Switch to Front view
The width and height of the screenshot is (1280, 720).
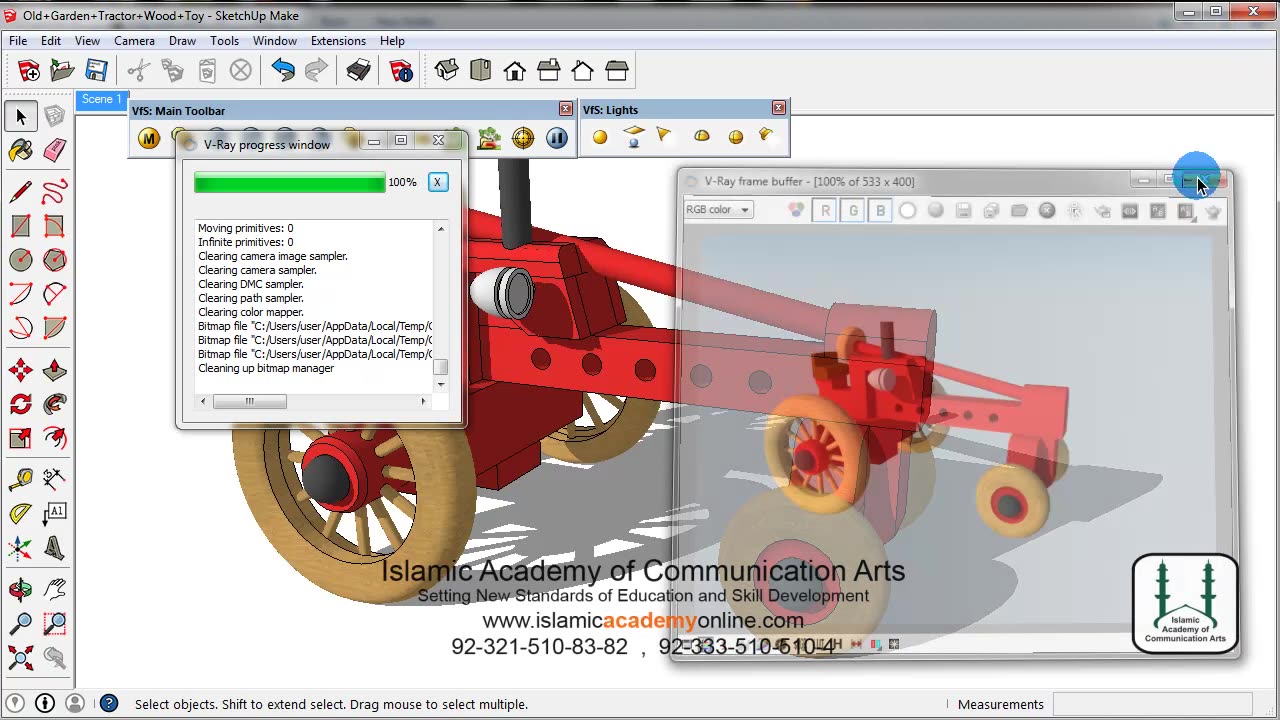point(514,70)
